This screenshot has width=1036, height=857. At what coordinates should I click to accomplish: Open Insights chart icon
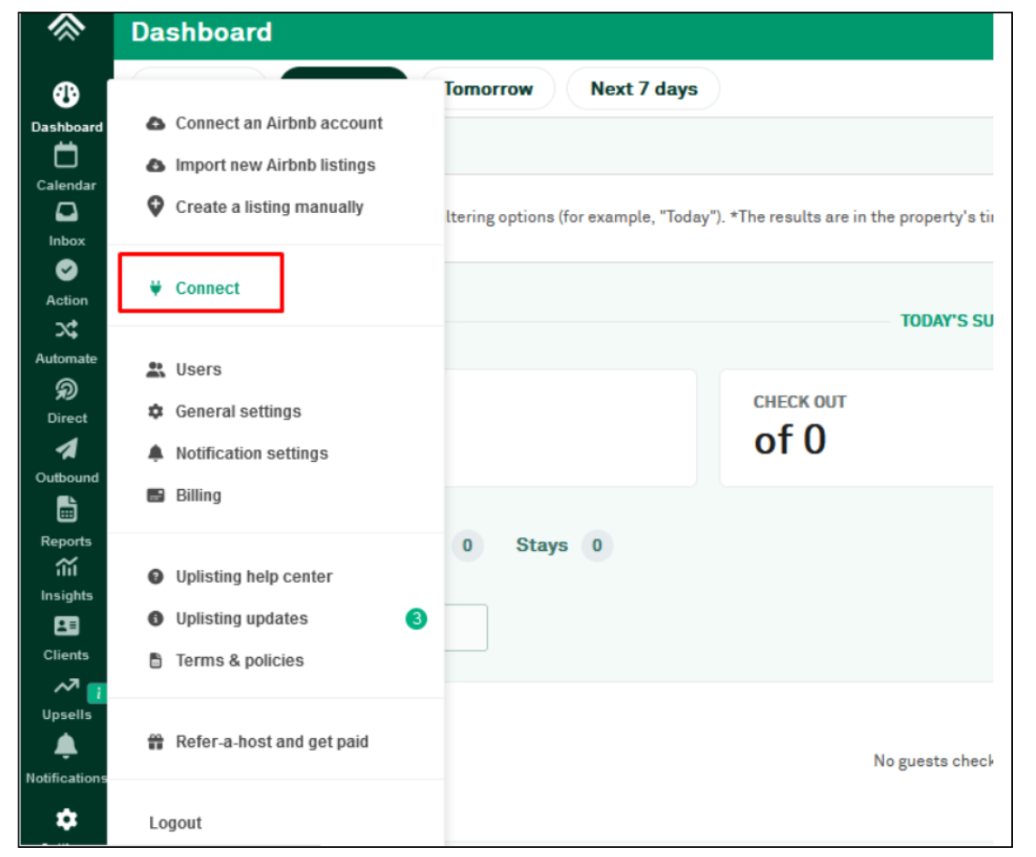[66, 567]
